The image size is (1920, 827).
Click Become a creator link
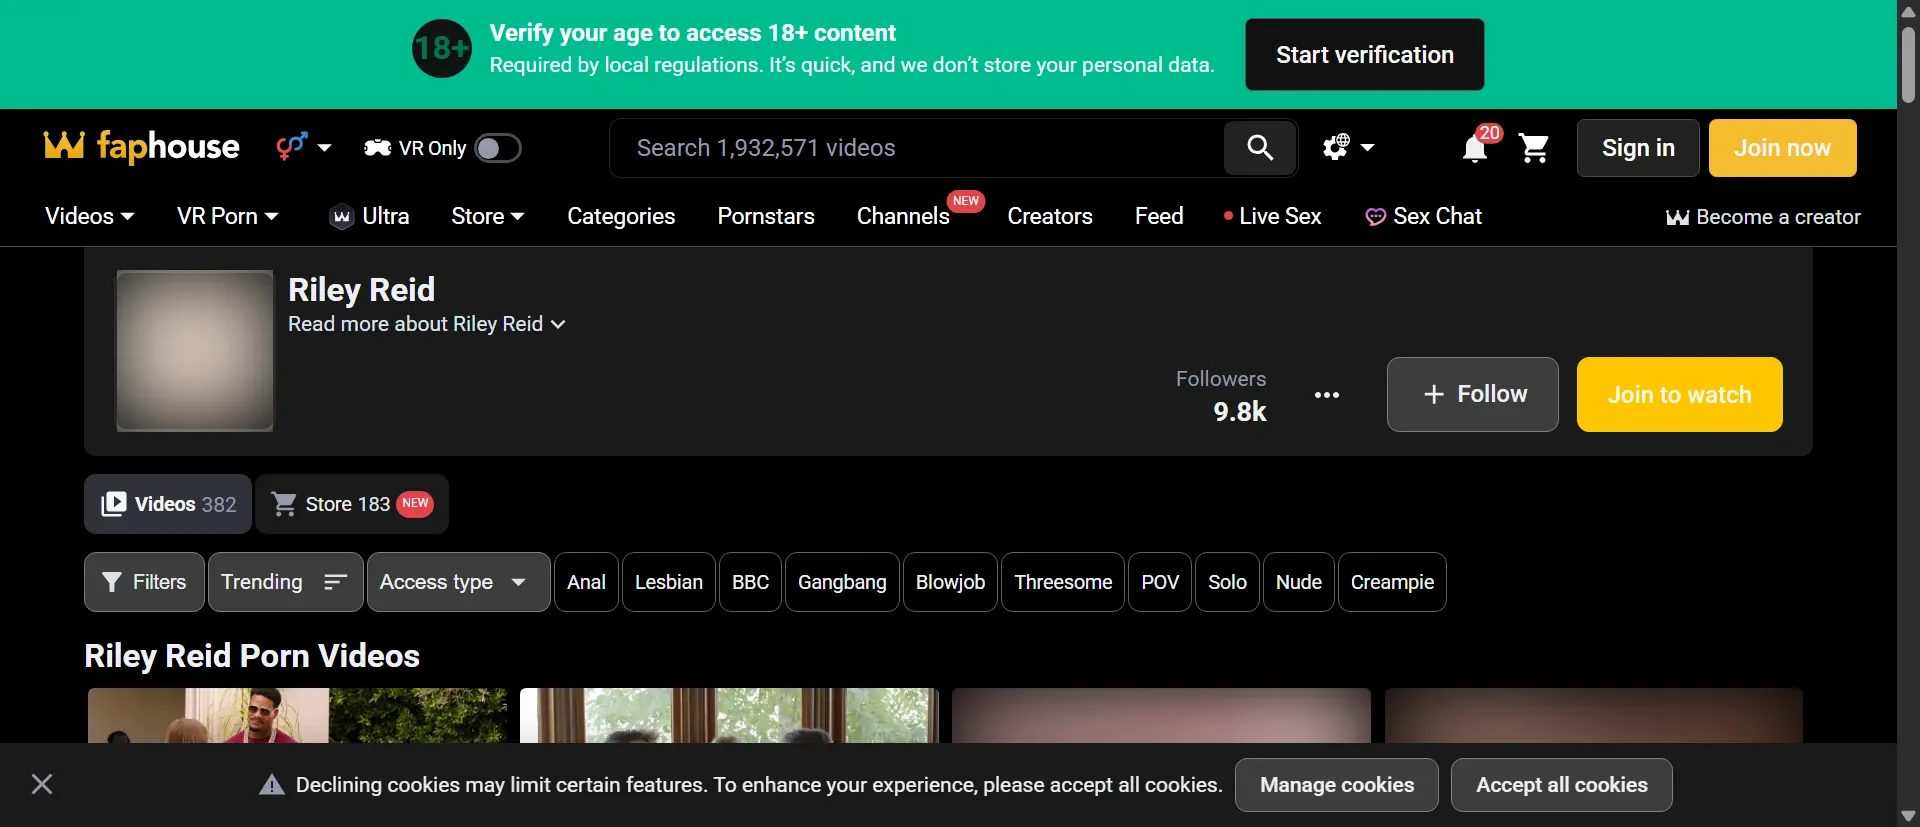(1763, 217)
